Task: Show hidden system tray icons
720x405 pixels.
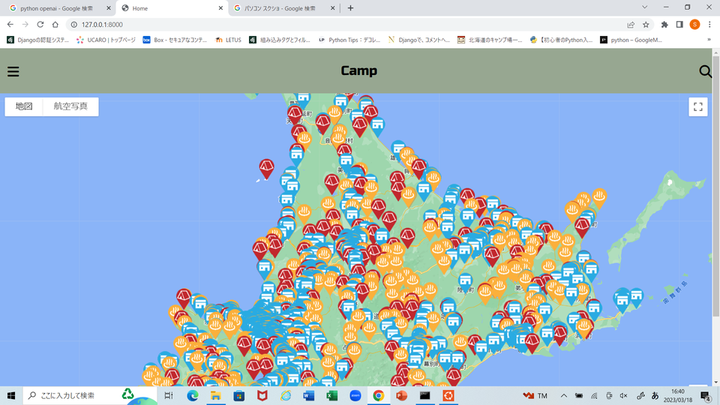Action: [564, 396]
